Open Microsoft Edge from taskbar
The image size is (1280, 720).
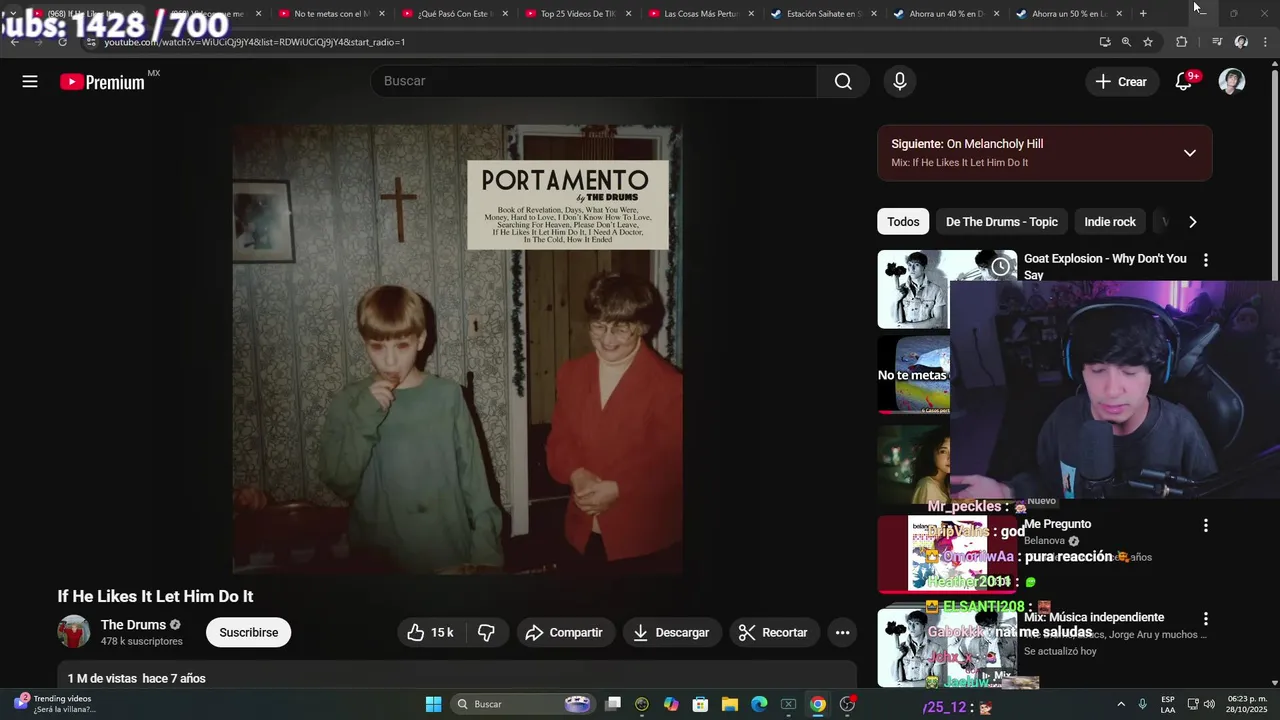(x=759, y=704)
